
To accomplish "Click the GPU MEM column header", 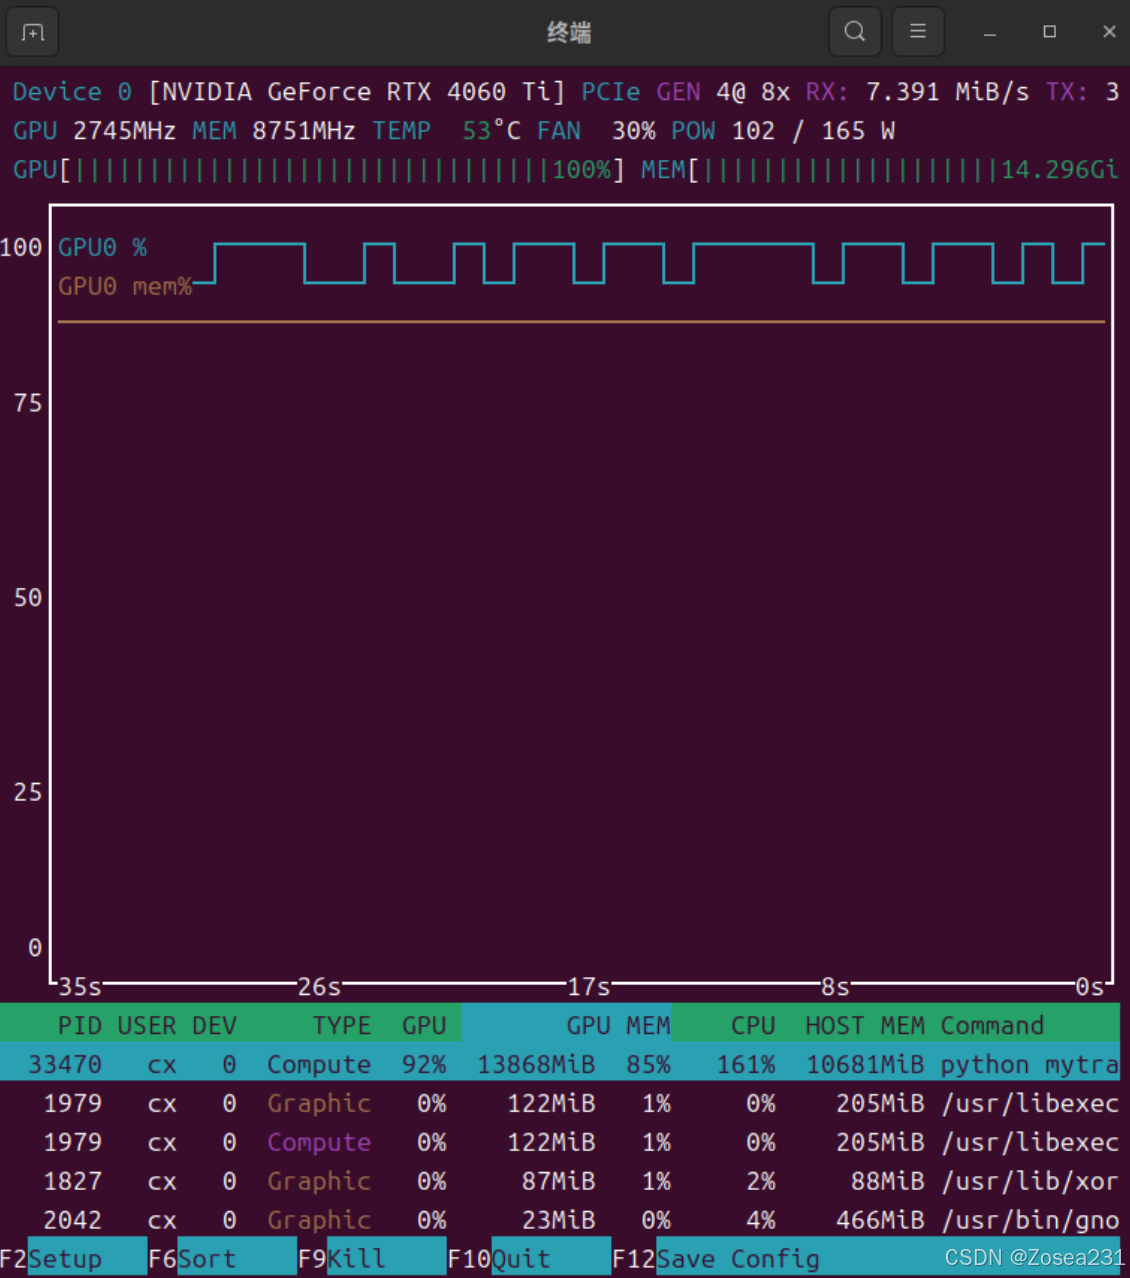I will 617,1025.
